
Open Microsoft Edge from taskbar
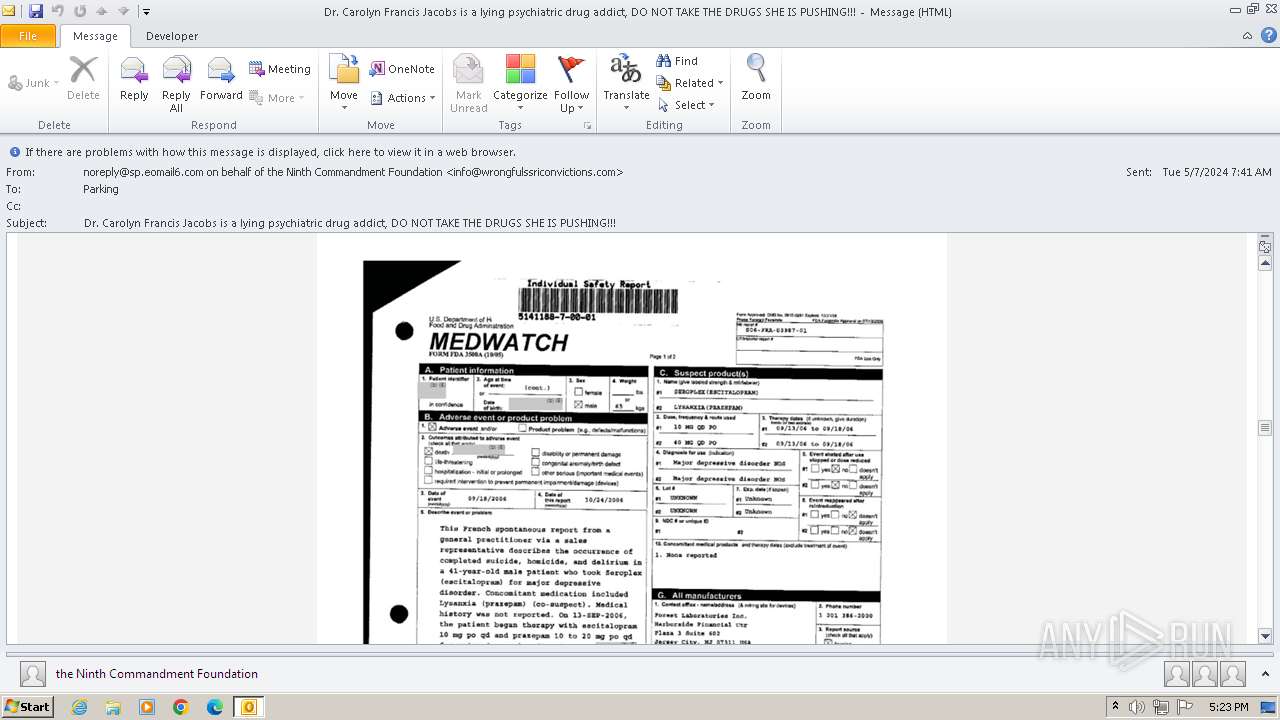(215, 707)
